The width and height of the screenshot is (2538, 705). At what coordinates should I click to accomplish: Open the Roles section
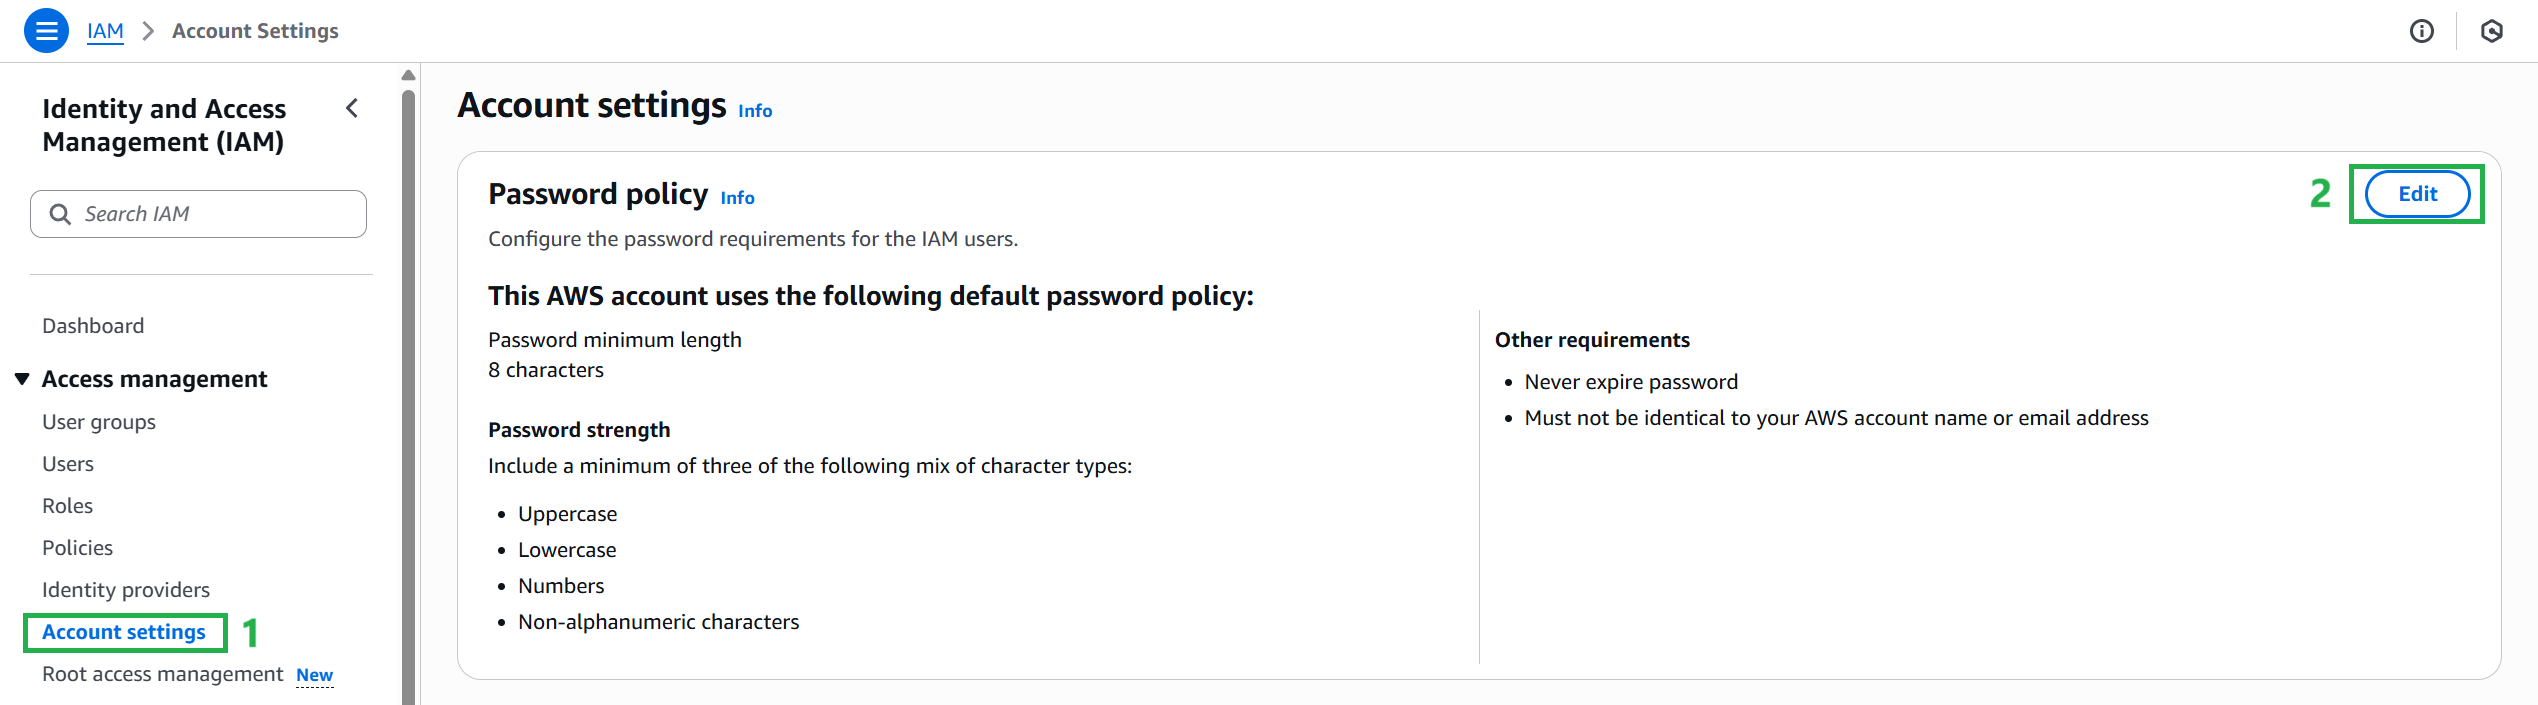pyautogui.click(x=67, y=505)
